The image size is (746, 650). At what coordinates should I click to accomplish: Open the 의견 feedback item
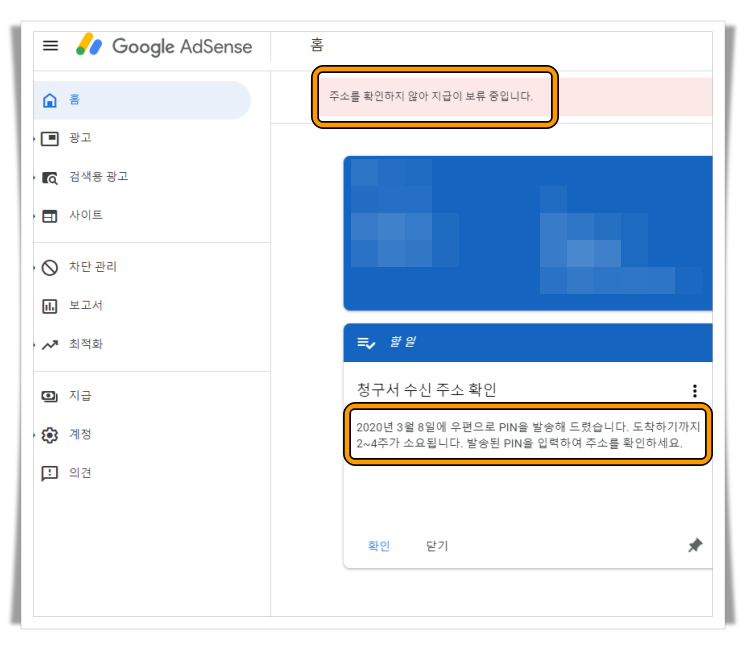pyautogui.click(x=80, y=473)
